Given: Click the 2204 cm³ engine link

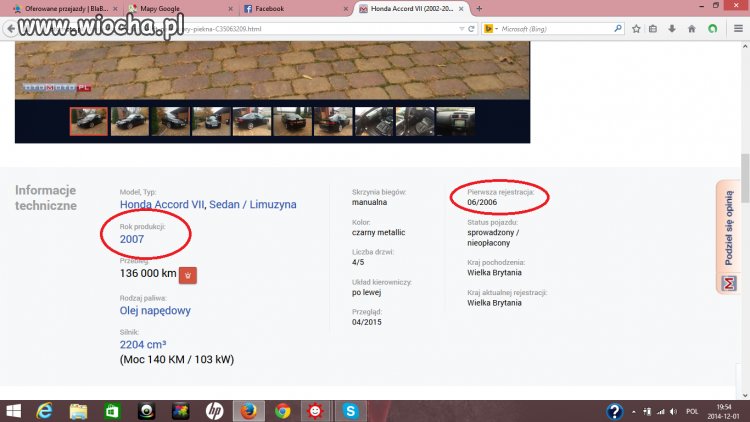Looking at the screenshot, I should [143, 344].
